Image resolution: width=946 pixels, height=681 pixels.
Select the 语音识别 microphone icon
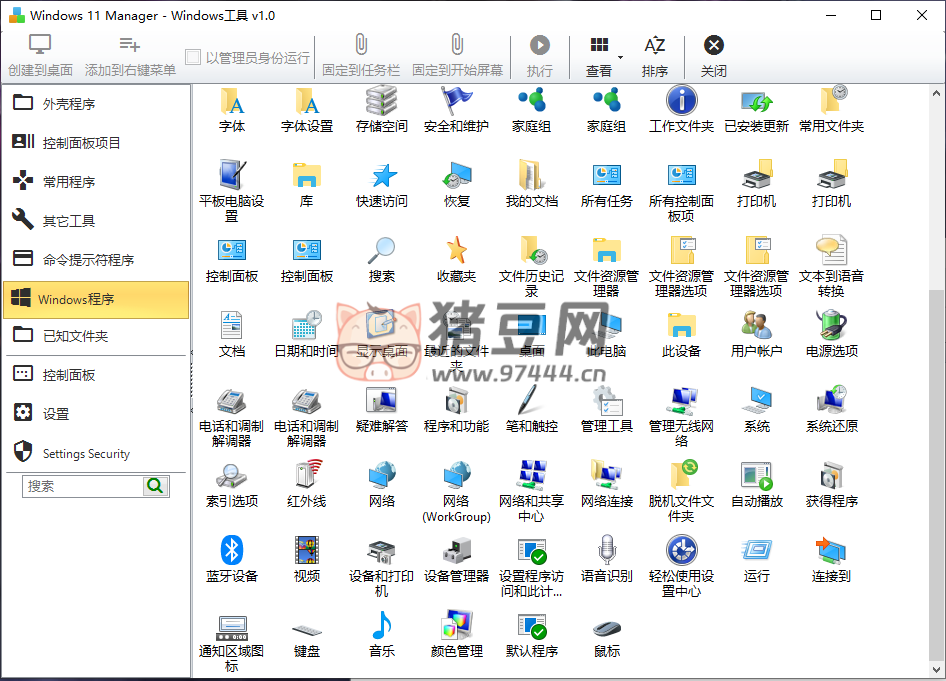click(x=606, y=551)
